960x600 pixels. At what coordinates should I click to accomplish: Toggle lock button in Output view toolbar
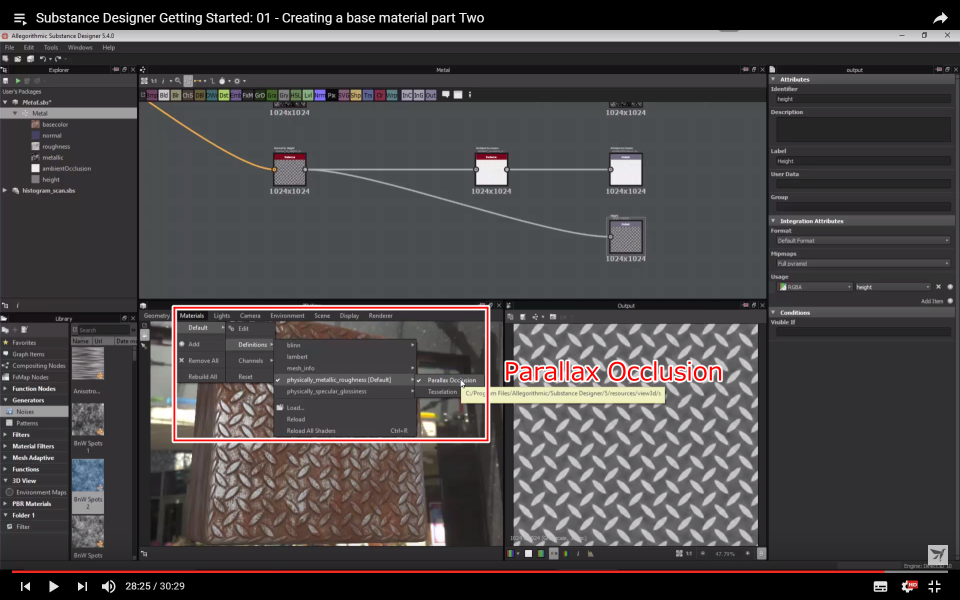[x=761, y=553]
